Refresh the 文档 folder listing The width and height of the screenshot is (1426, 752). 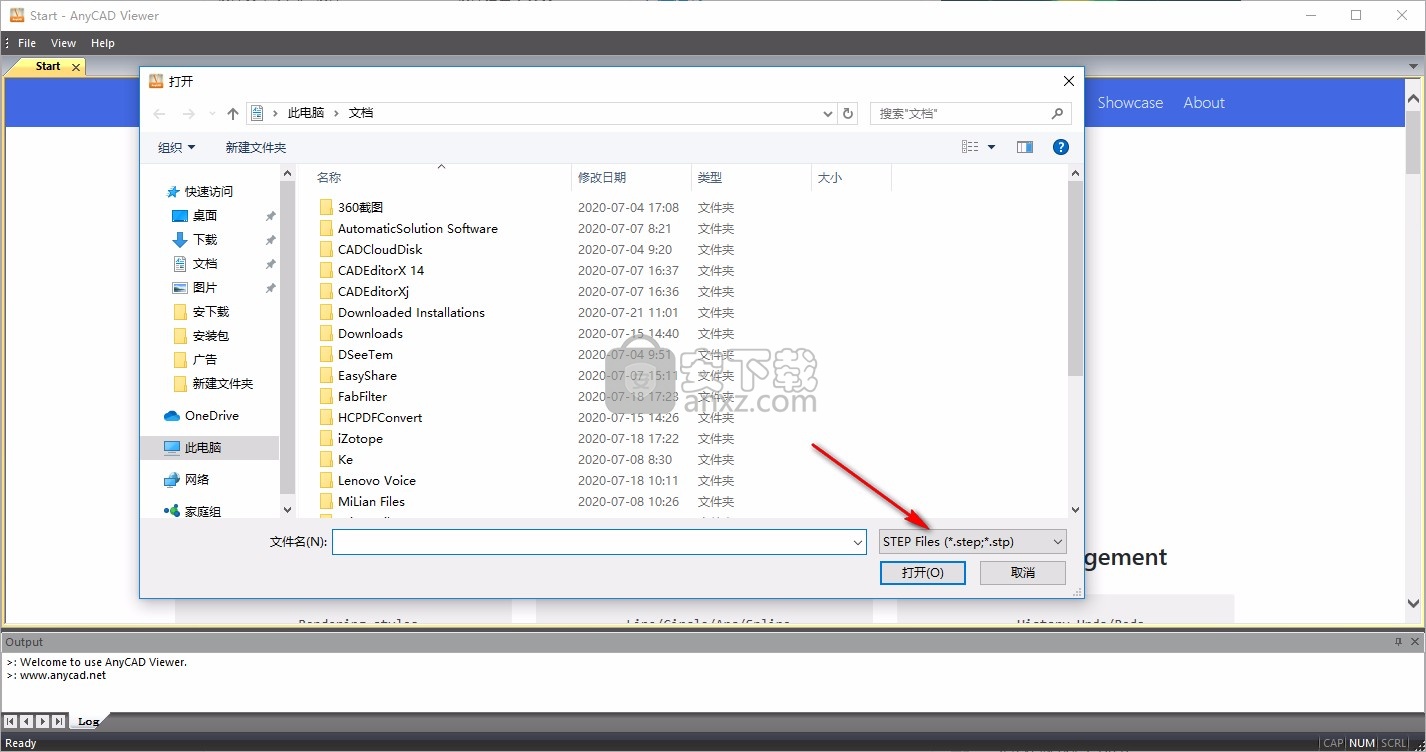tap(848, 114)
